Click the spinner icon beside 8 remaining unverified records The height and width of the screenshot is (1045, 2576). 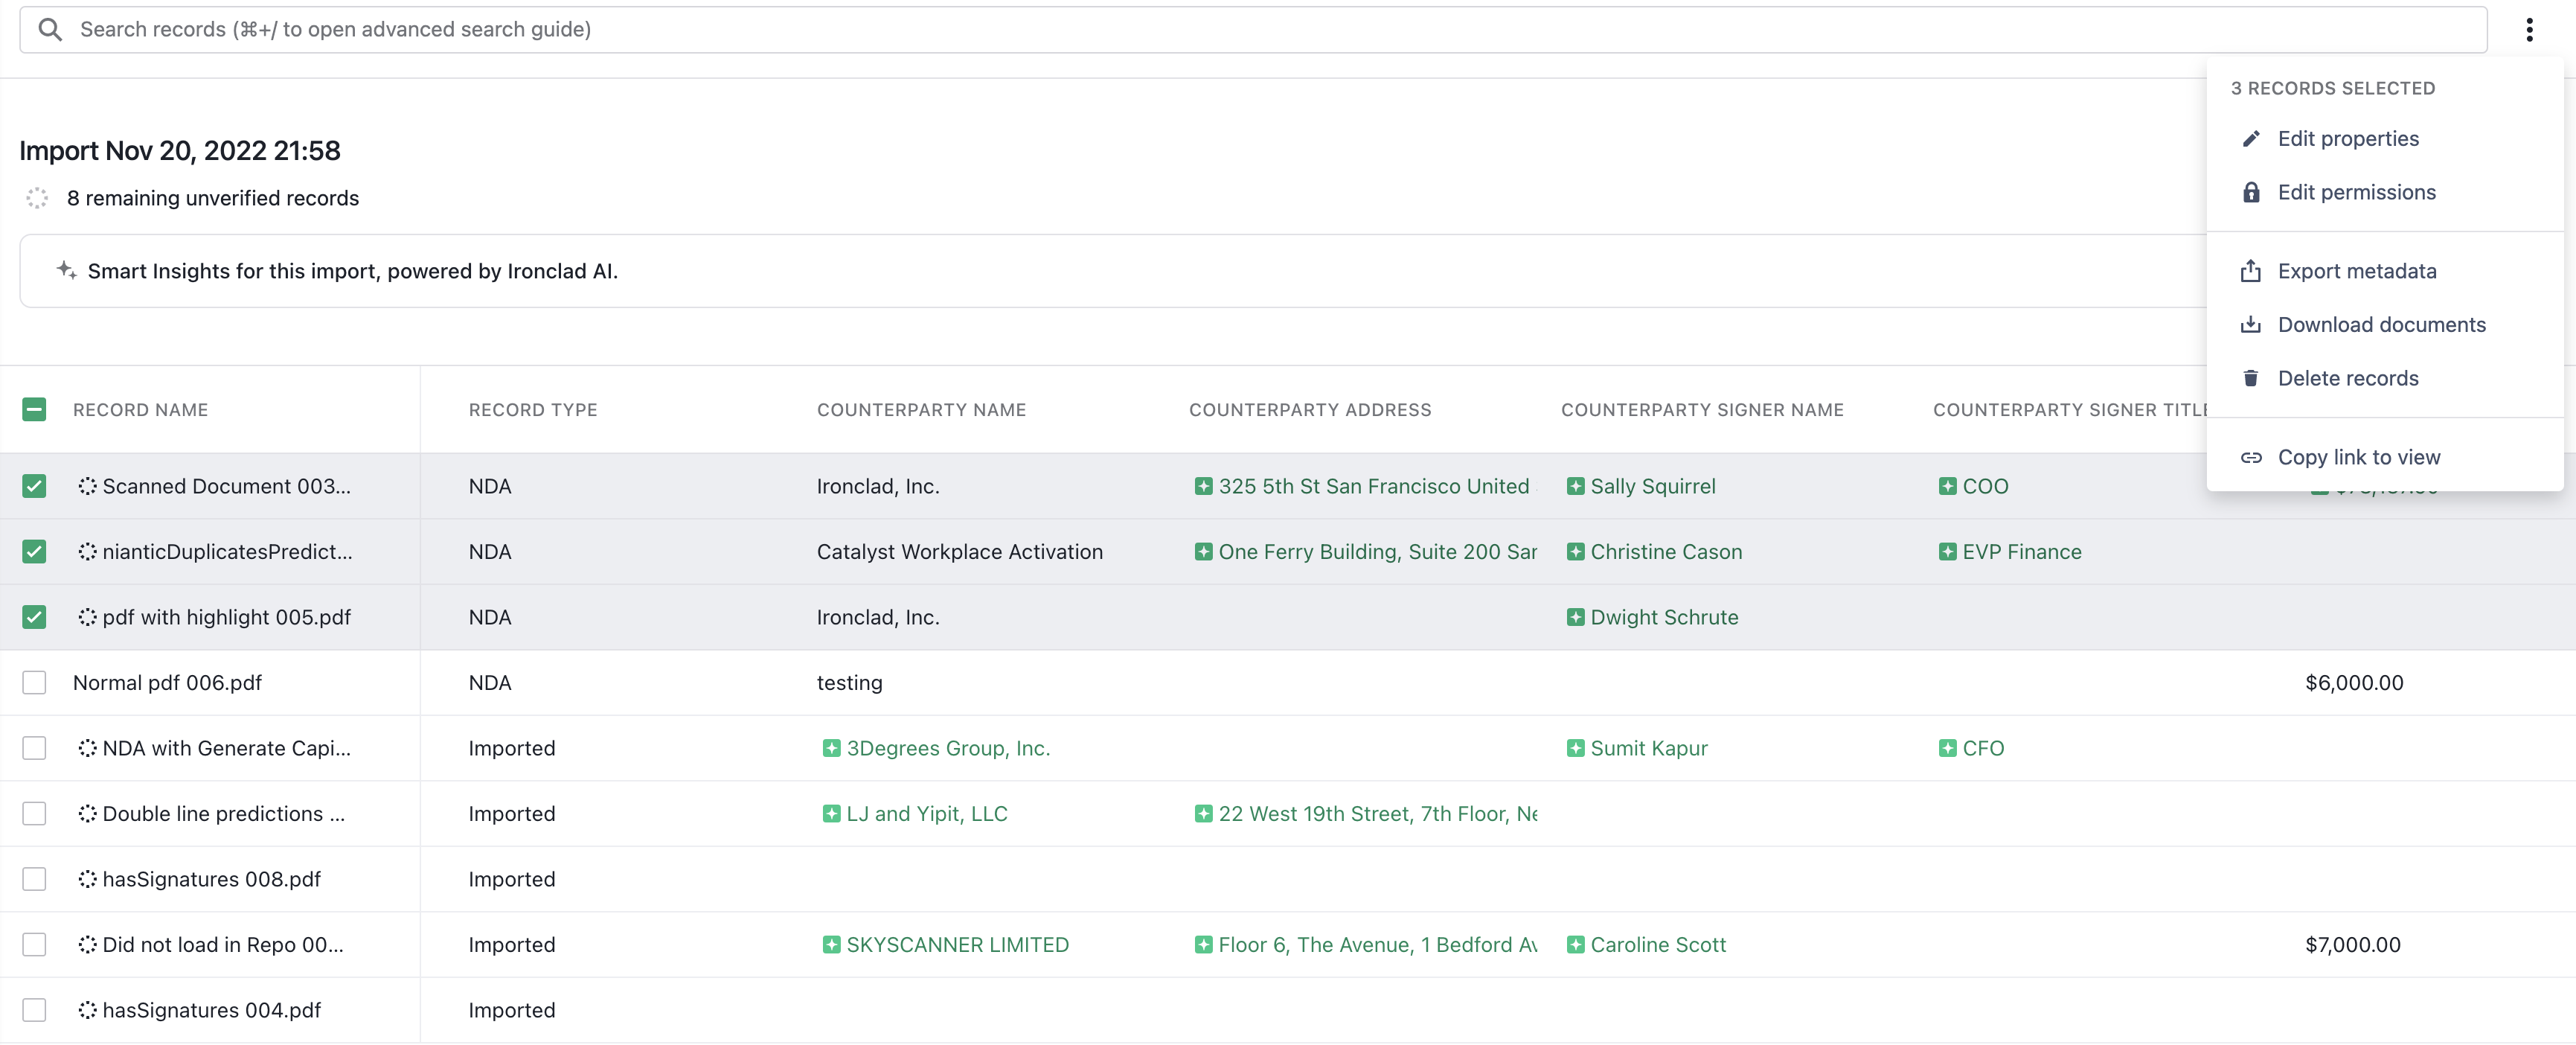37,198
